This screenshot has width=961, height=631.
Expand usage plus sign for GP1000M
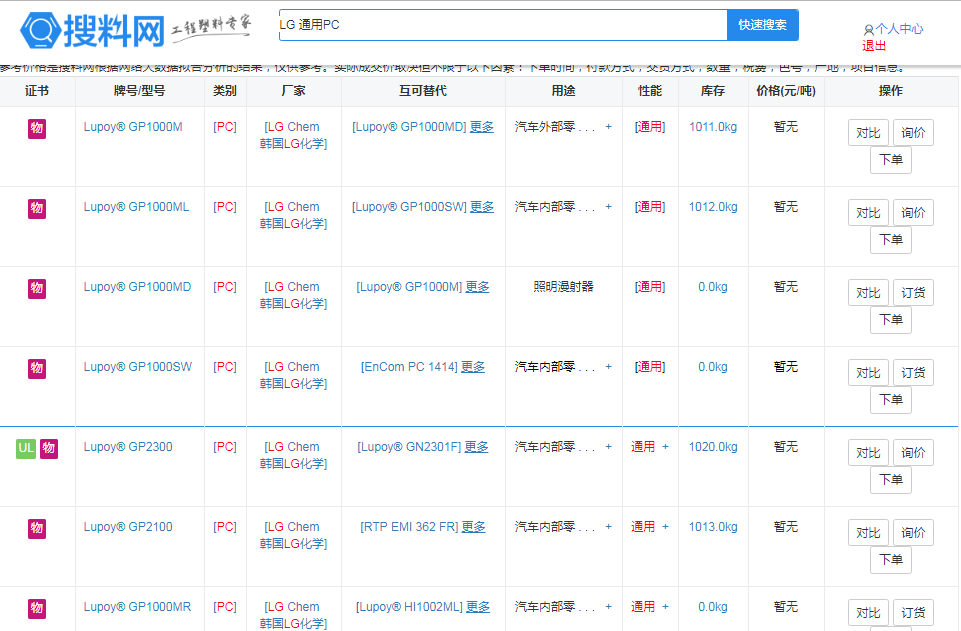click(x=608, y=127)
